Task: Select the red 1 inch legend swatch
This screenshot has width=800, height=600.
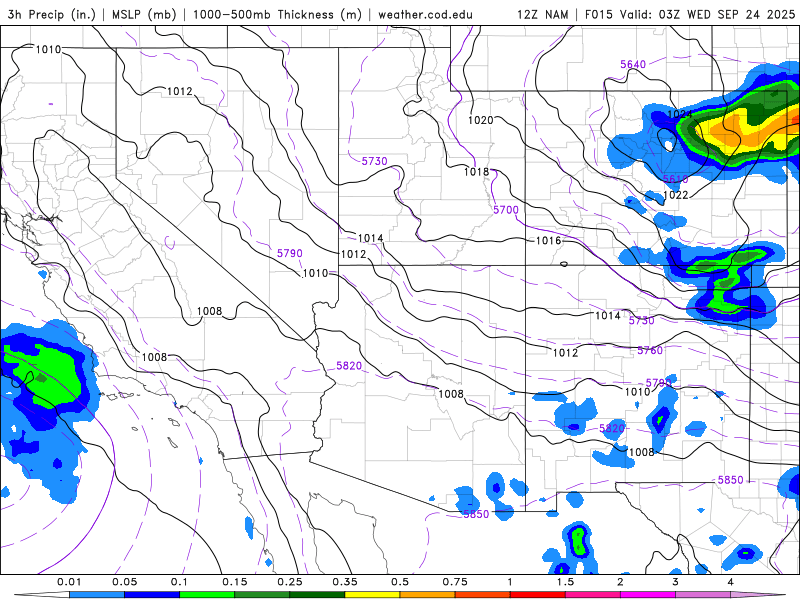Action: click(537, 595)
